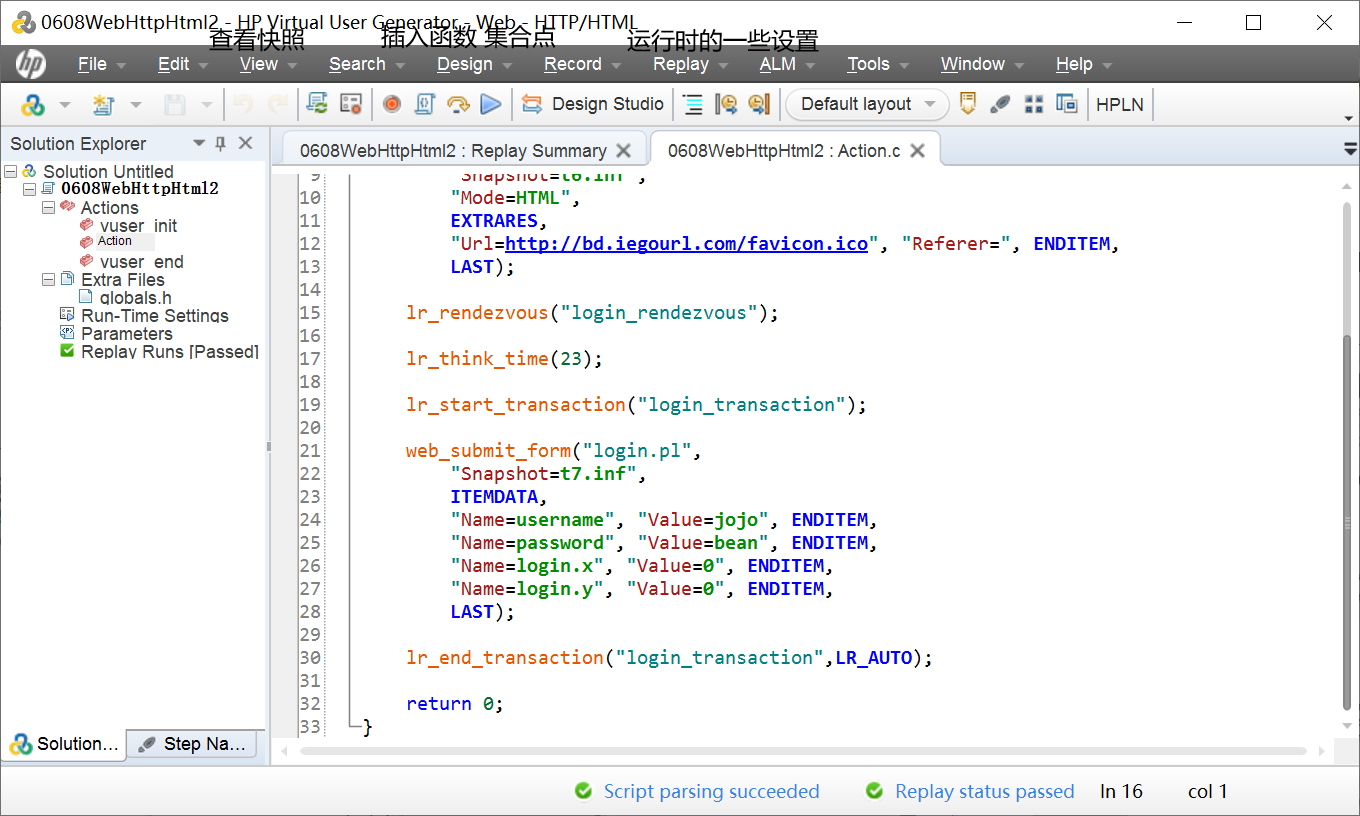Screen dimensions: 1360x816
Task: Click the Regenerate Script icon
Action: [317, 104]
